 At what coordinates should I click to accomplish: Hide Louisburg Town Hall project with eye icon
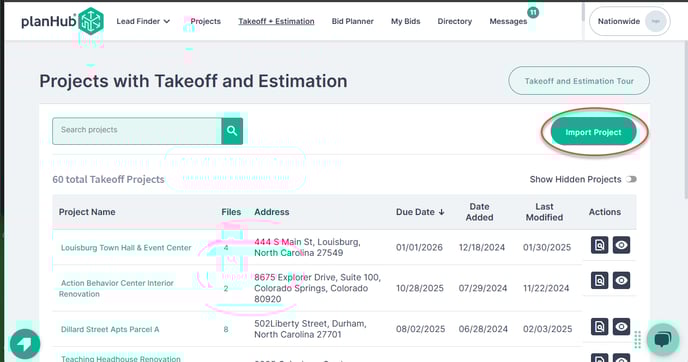(621, 245)
